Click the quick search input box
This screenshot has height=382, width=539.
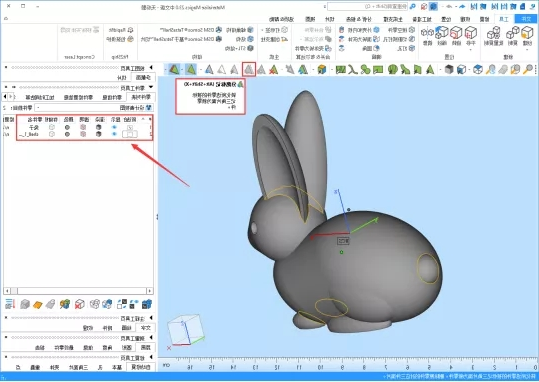pyautogui.click(x=367, y=7)
